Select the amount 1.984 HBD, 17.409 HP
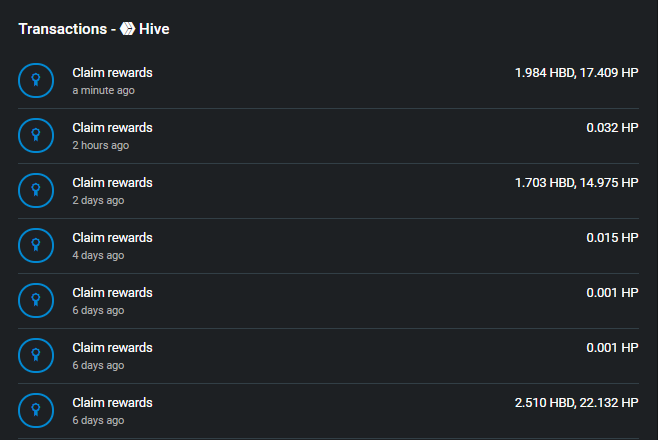 click(x=577, y=73)
